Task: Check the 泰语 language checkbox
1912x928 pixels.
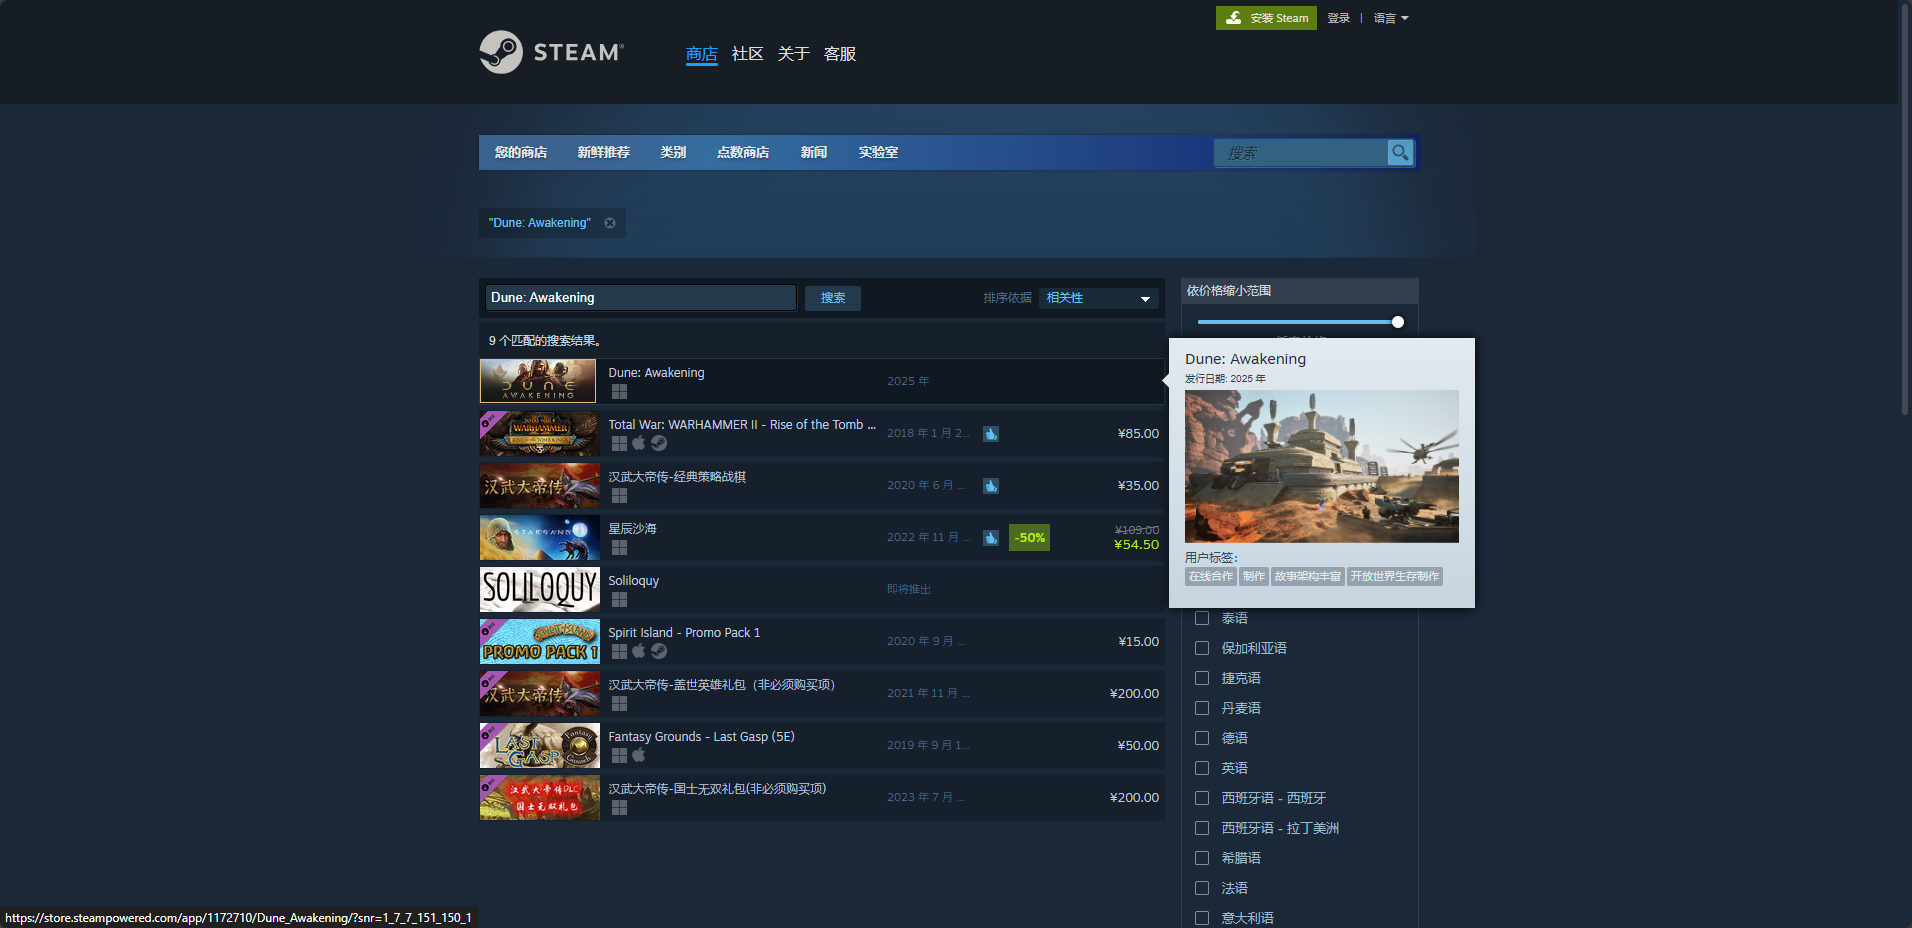Action: tap(1202, 618)
